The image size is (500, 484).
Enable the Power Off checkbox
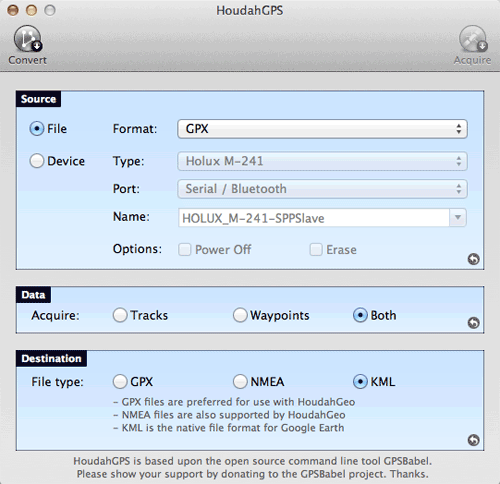tap(185, 249)
